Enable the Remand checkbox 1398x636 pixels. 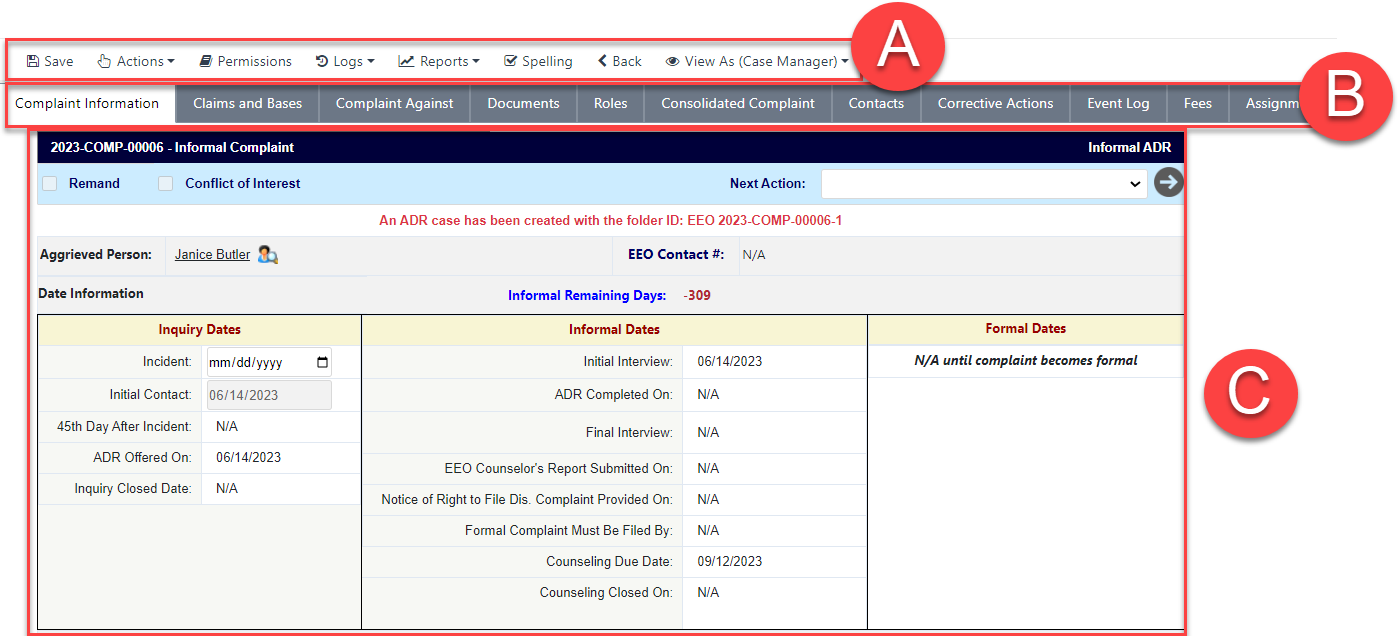pos(50,184)
